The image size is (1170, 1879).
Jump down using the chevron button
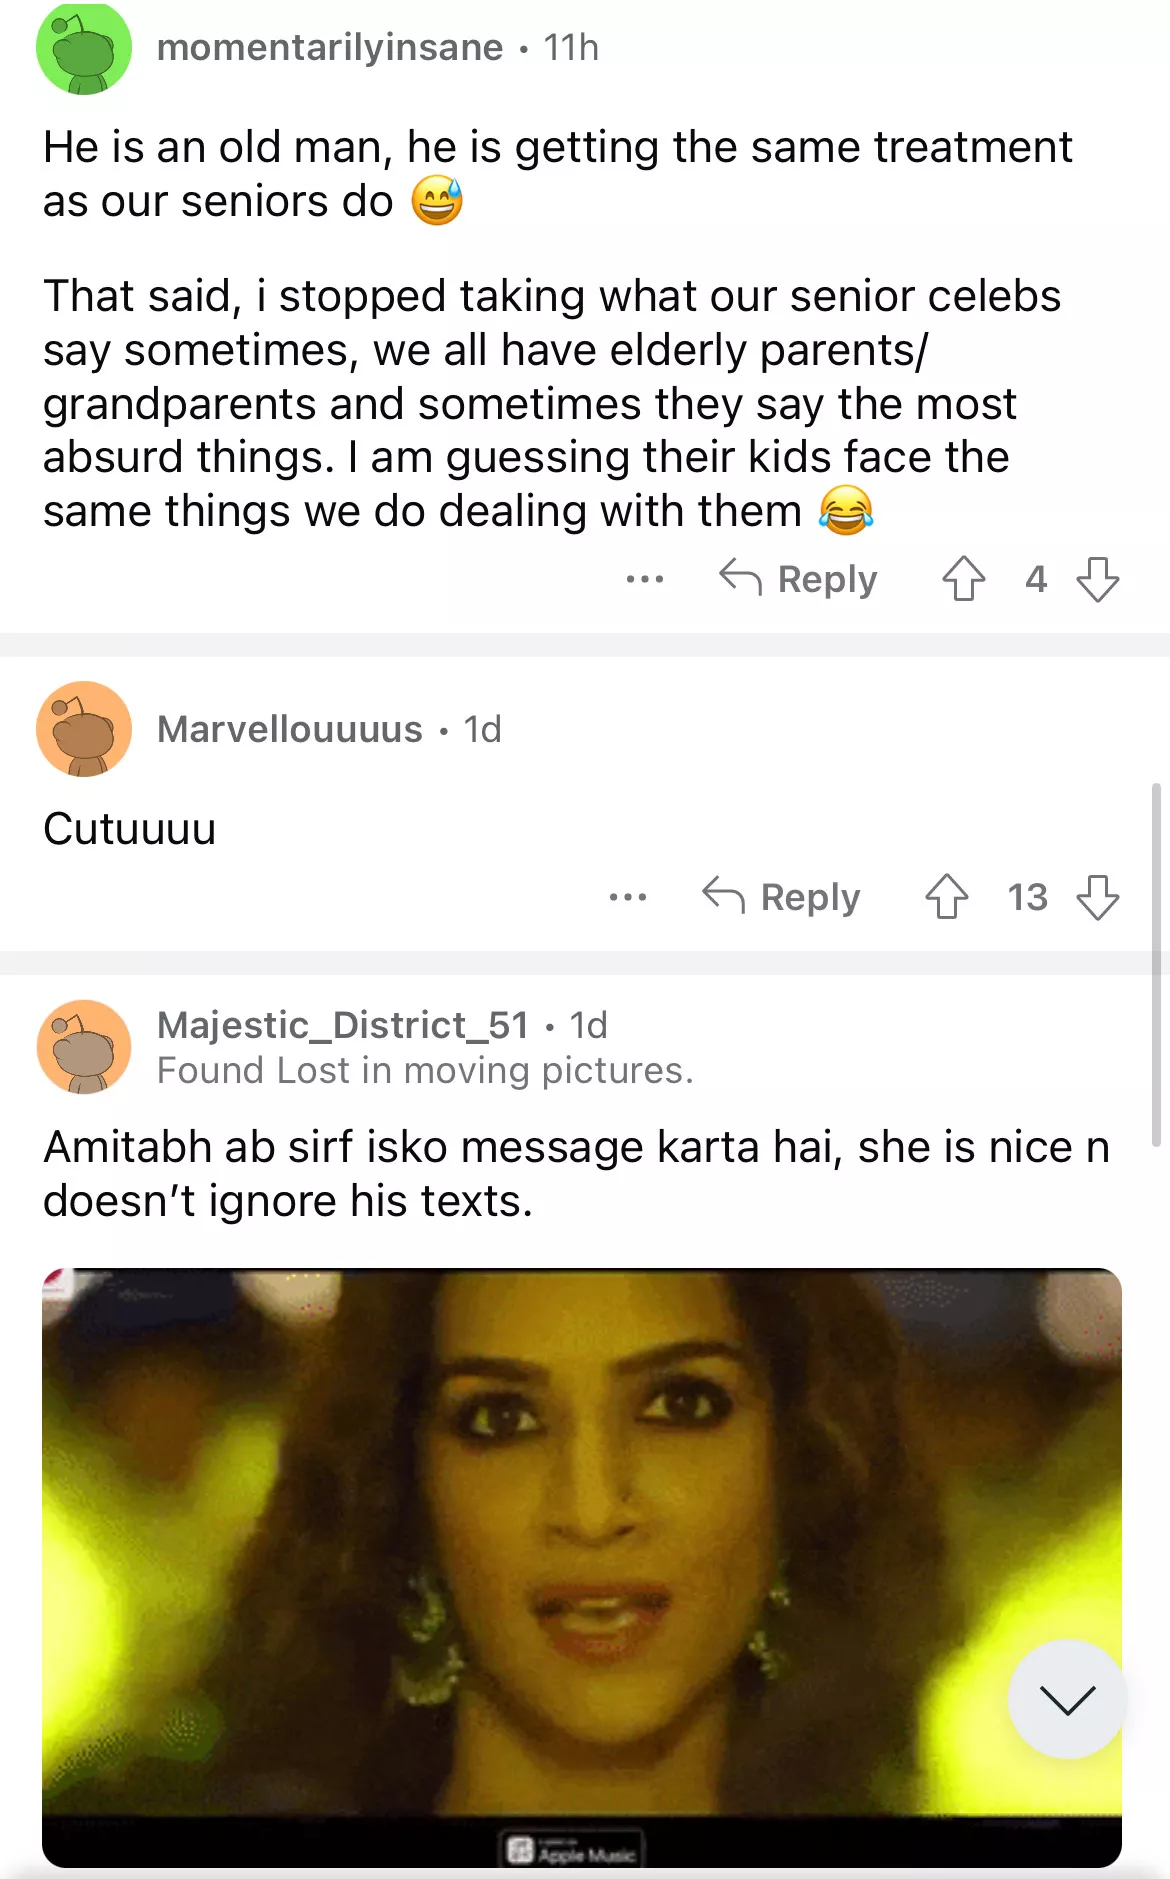tap(1067, 1699)
